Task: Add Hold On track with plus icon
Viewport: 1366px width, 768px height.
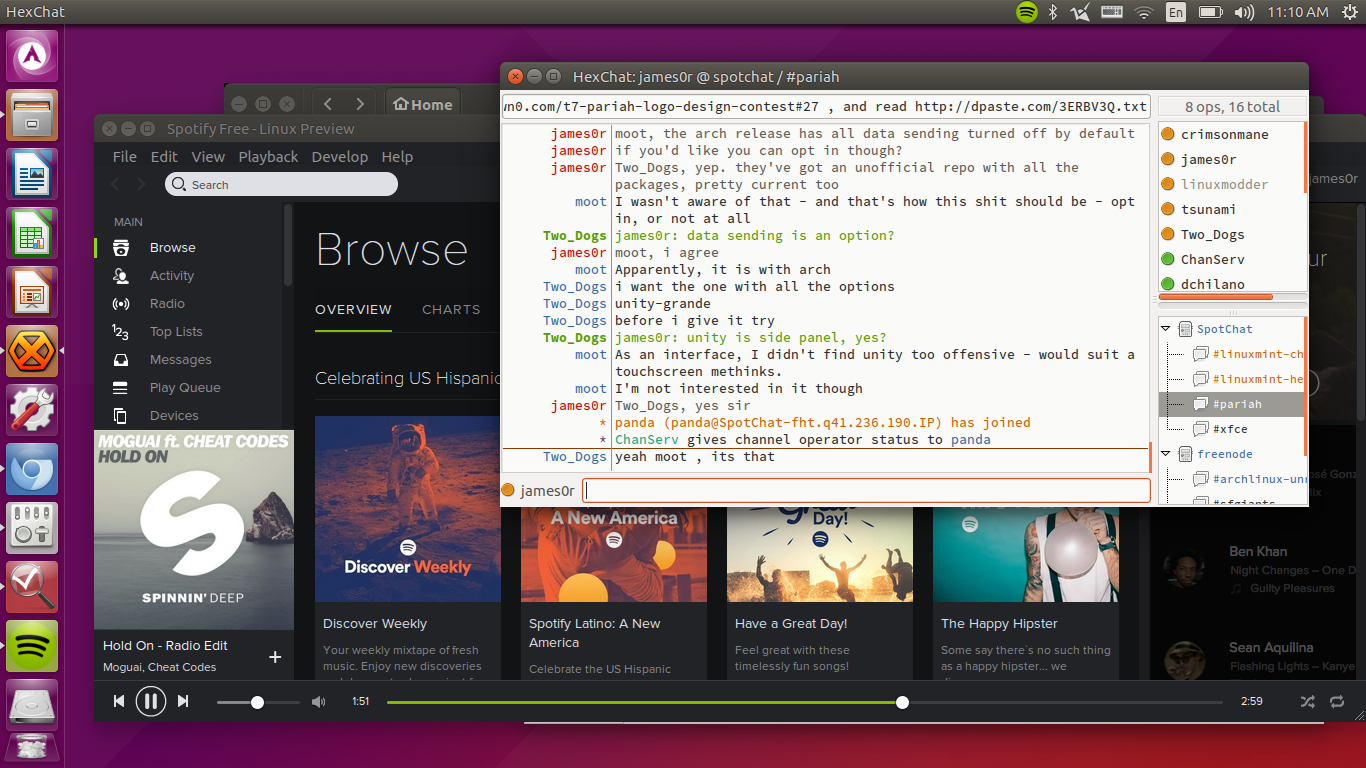Action: [x=275, y=657]
